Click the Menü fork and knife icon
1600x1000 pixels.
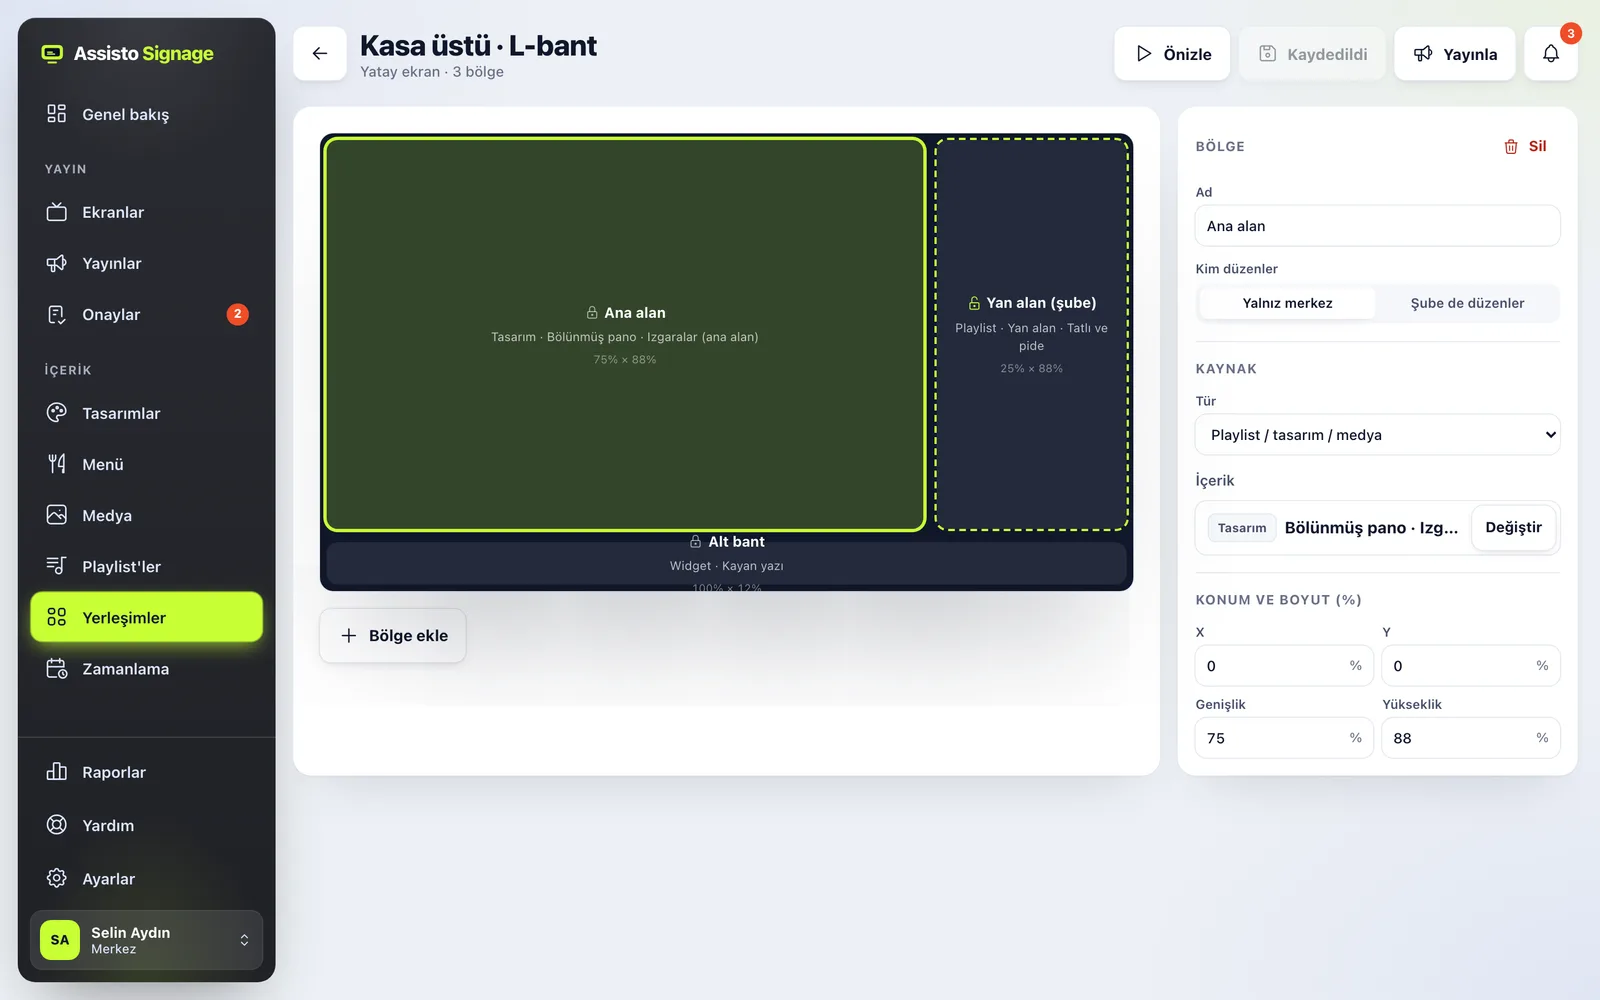coord(57,464)
